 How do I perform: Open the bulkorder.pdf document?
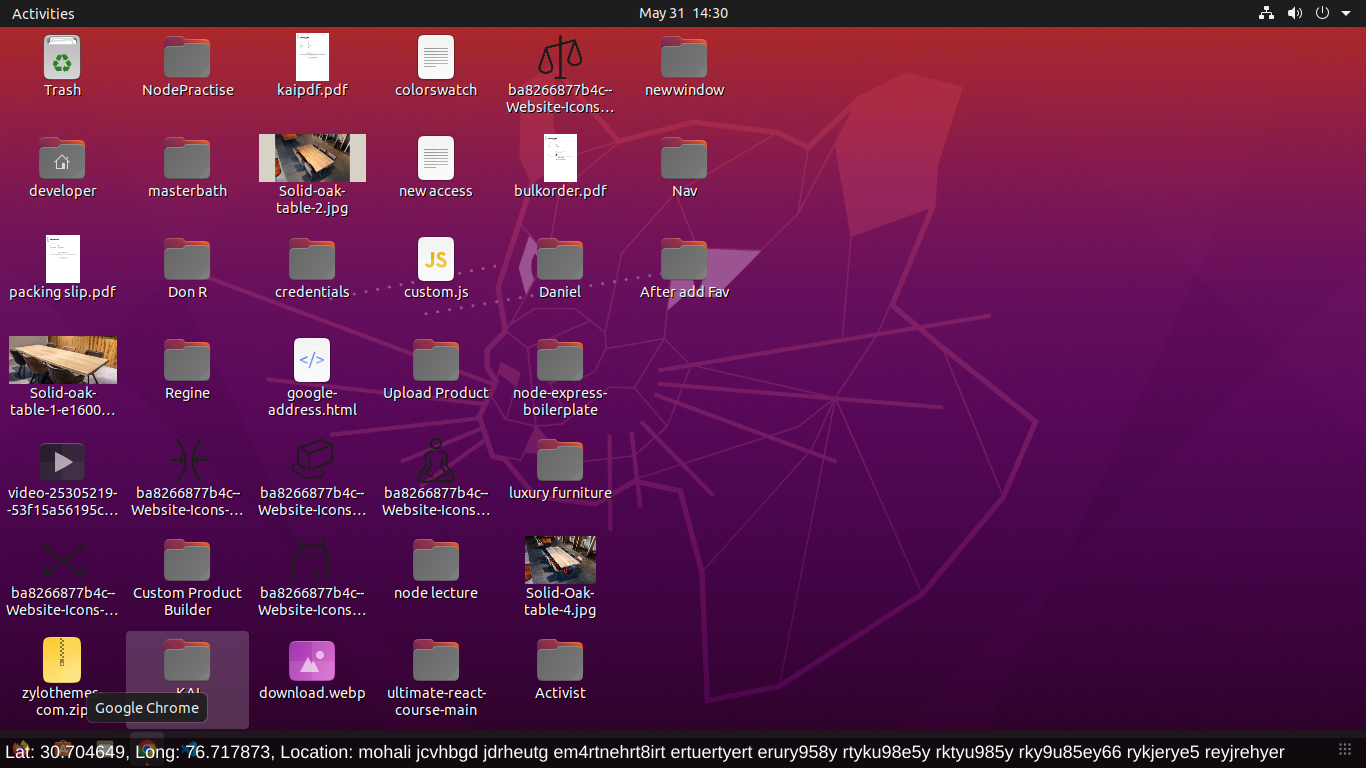(560, 159)
